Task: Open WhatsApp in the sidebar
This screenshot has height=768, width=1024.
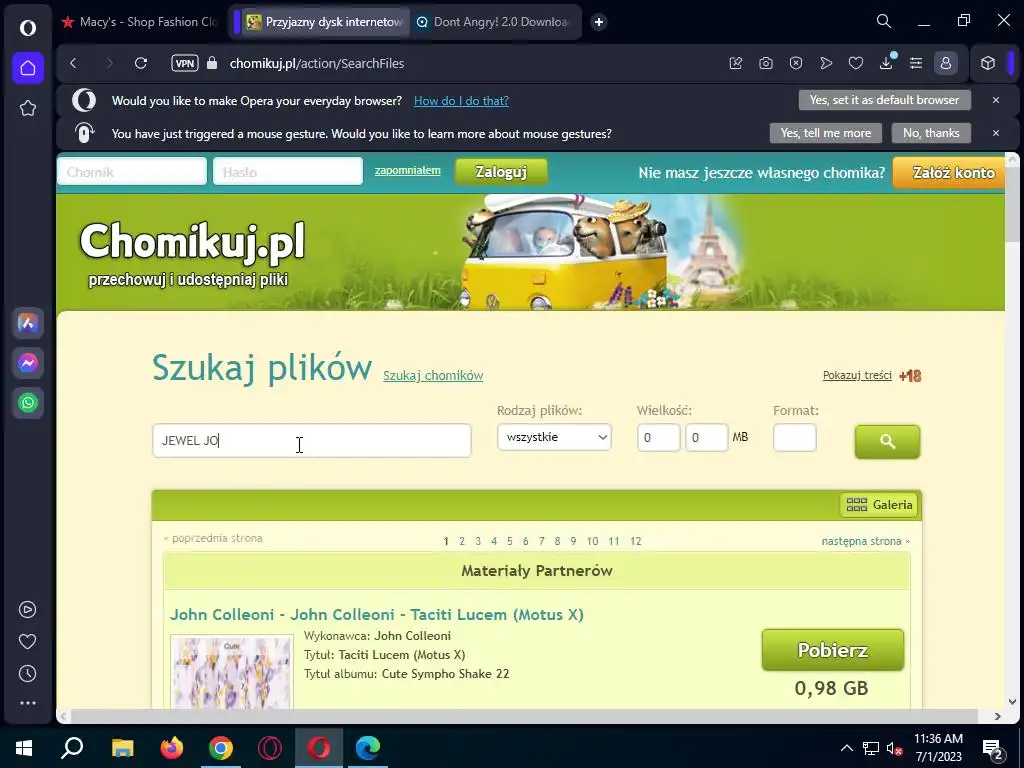Action: click(x=27, y=402)
